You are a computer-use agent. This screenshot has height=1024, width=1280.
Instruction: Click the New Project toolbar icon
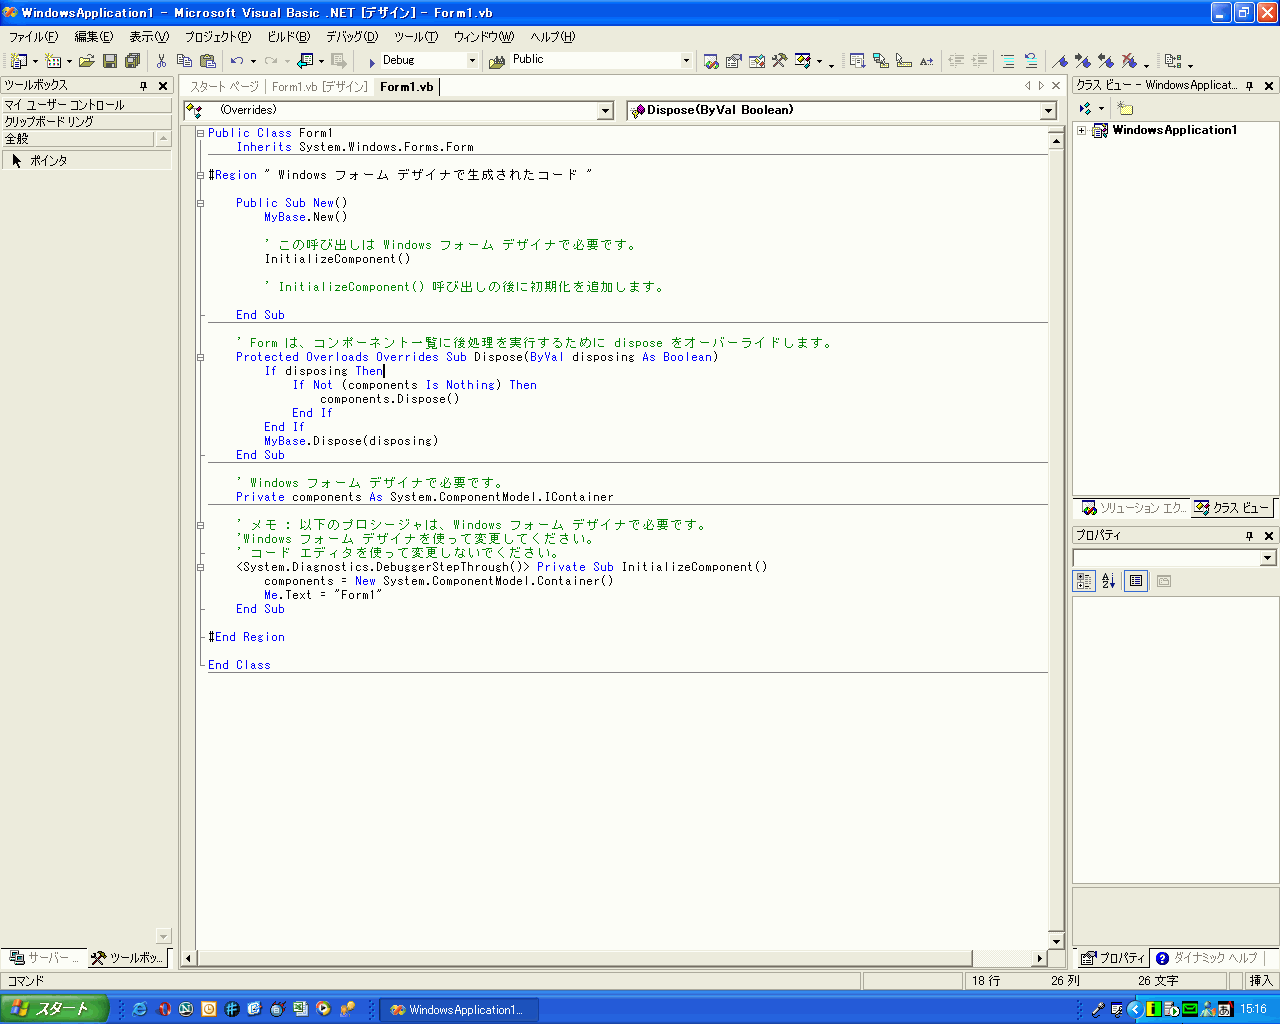pyautogui.click(x=18, y=61)
